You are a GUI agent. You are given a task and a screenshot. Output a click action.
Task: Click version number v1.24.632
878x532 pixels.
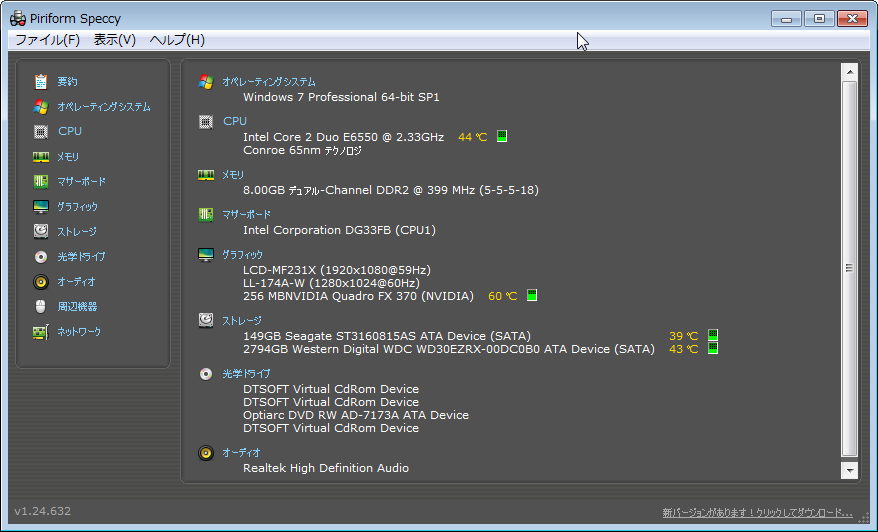43,511
